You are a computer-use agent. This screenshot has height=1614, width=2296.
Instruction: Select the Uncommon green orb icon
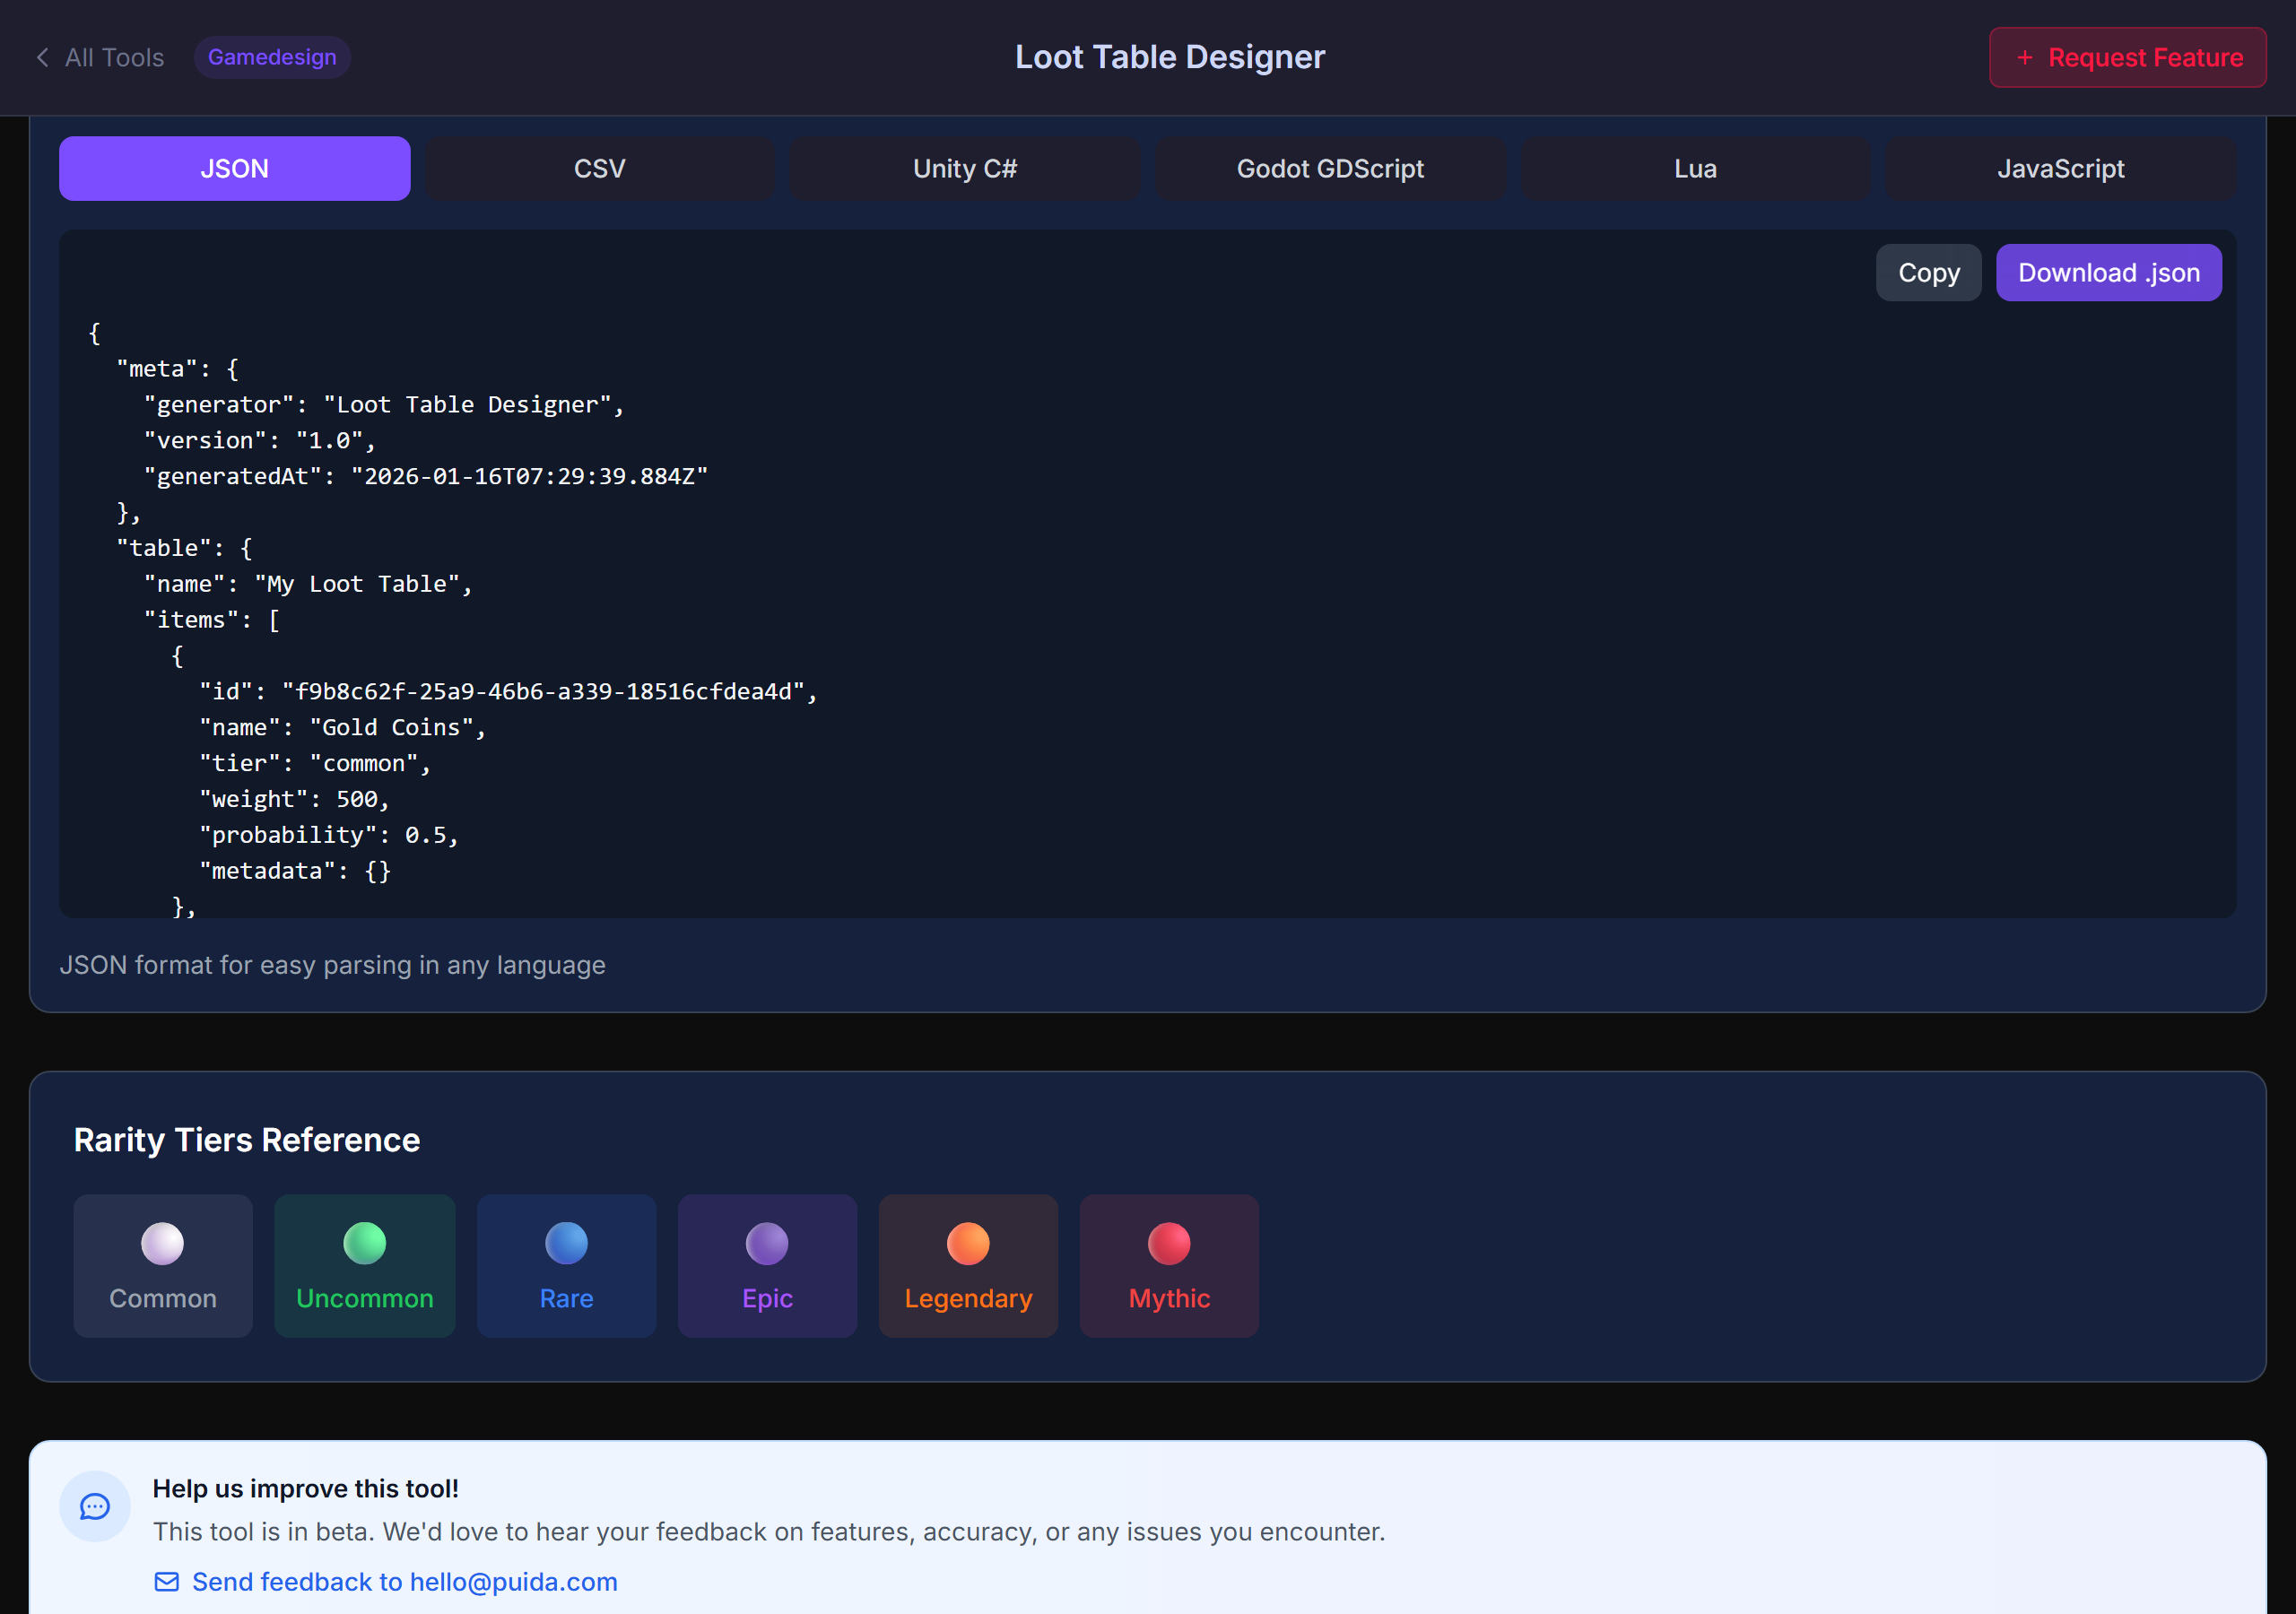(x=364, y=1243)
